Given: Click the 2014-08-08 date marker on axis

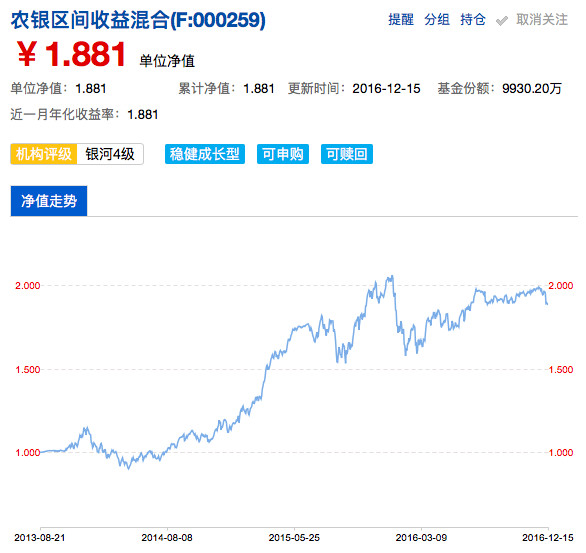Looking at the screenshot, I should coord(167,537).
